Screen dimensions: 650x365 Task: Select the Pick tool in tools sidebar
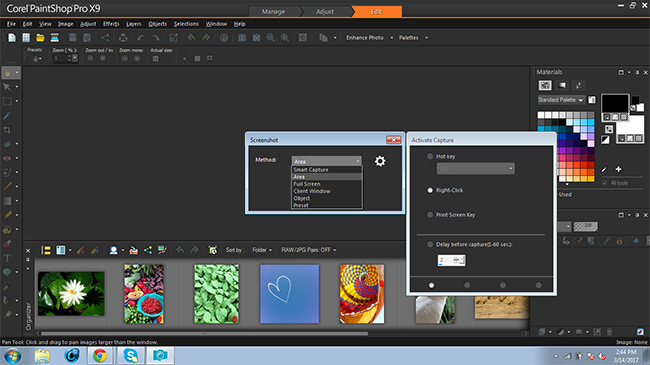pyautogui.click(x=7, y=87)
